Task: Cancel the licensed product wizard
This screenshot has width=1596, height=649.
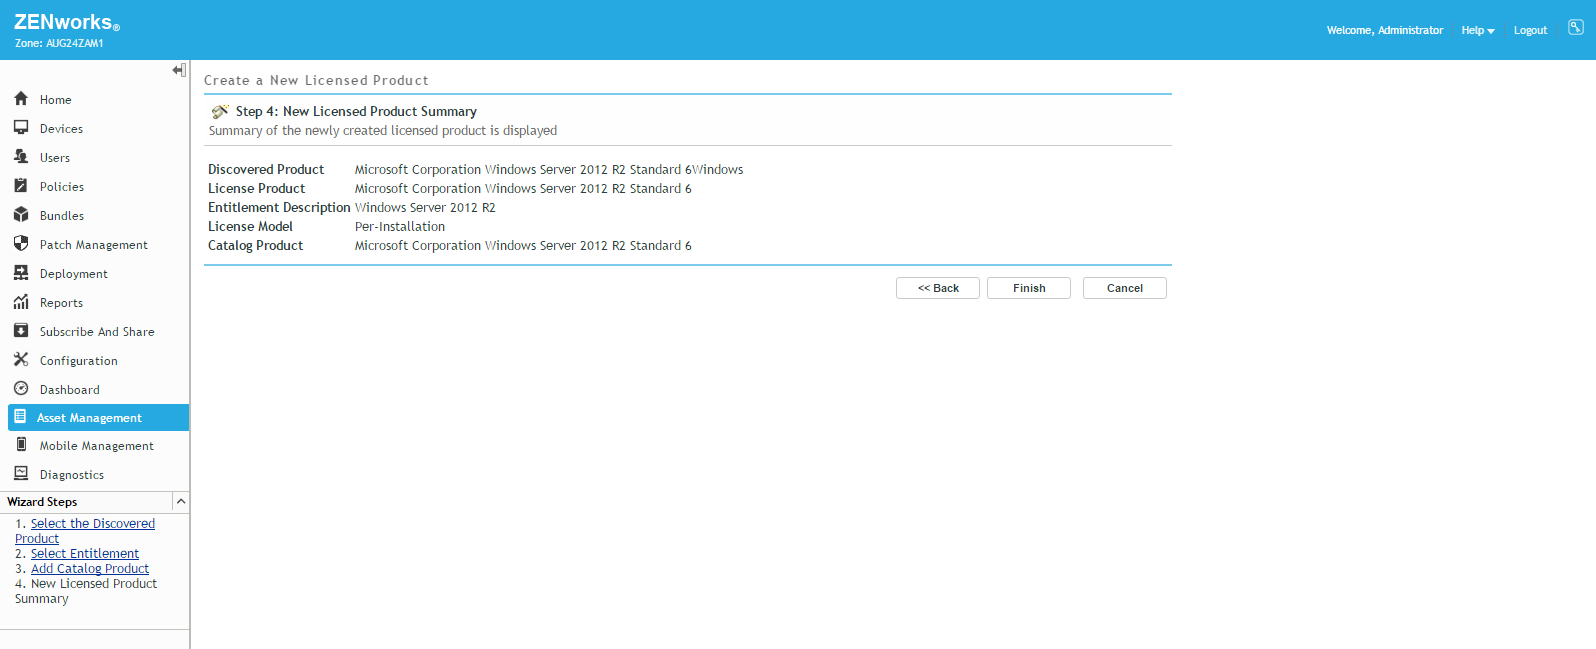Action: [x=1125, y=288]
